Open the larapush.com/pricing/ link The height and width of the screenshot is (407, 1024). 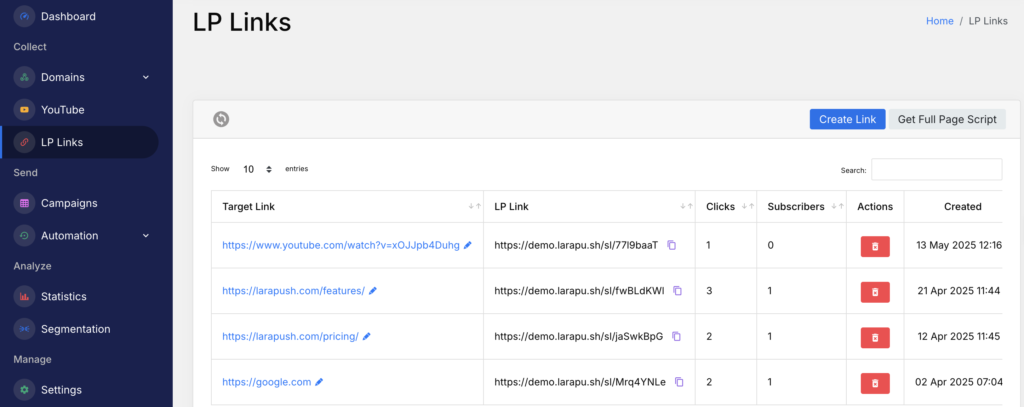tap(290, 336)
